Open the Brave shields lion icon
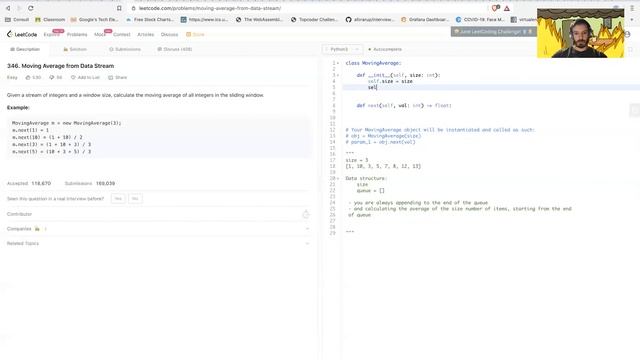Viewport: 640px width, 360px height. (x=495, y=8)
